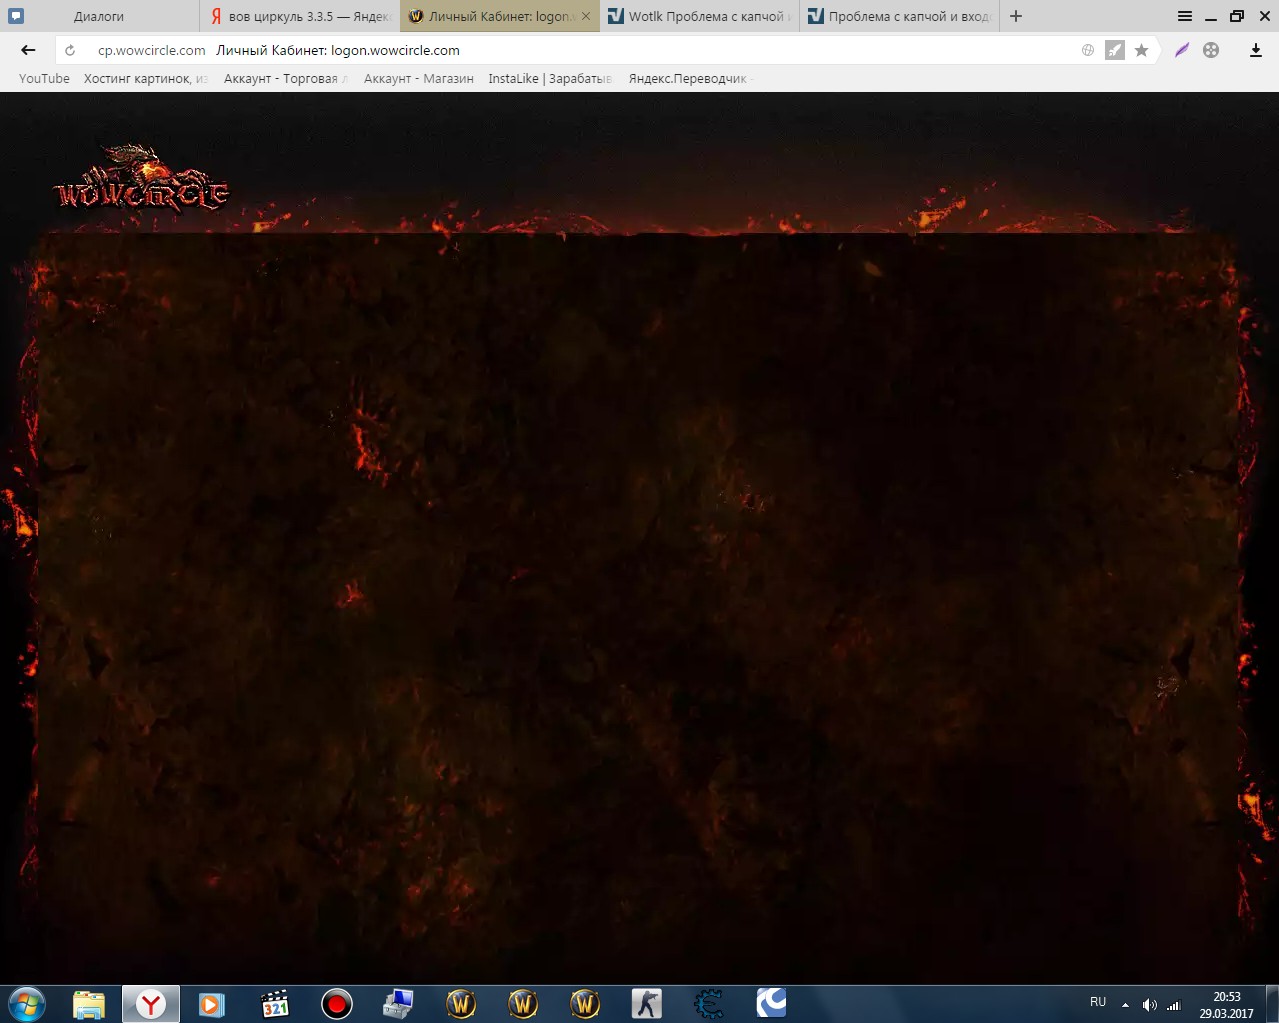Restore down the browser window
Screen dimensions: 1279x1023
coord(1237,16)
